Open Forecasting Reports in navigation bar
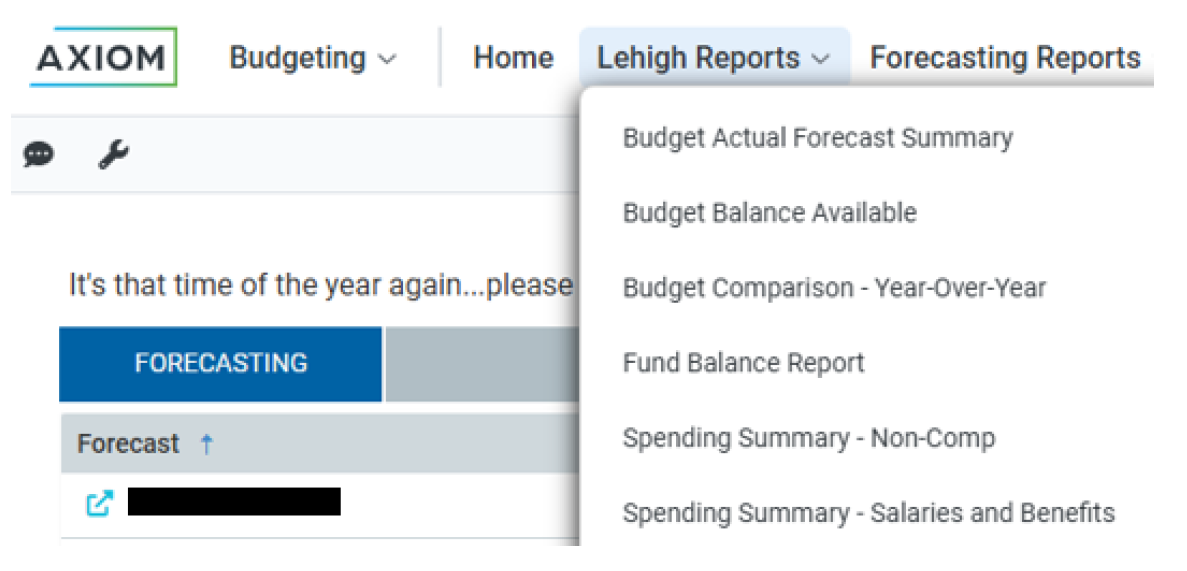The image size is (1187, 571). tap(1005, 58)
